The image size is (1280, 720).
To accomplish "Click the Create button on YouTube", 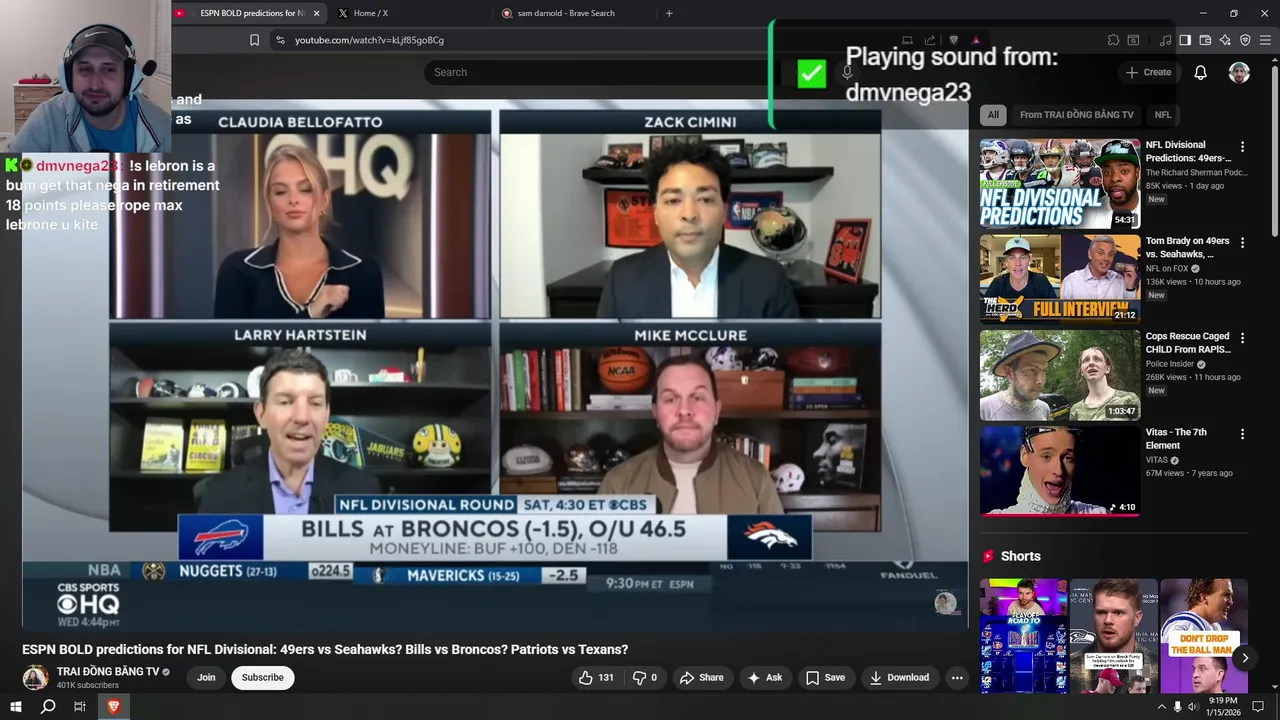I will (1148, 72).
